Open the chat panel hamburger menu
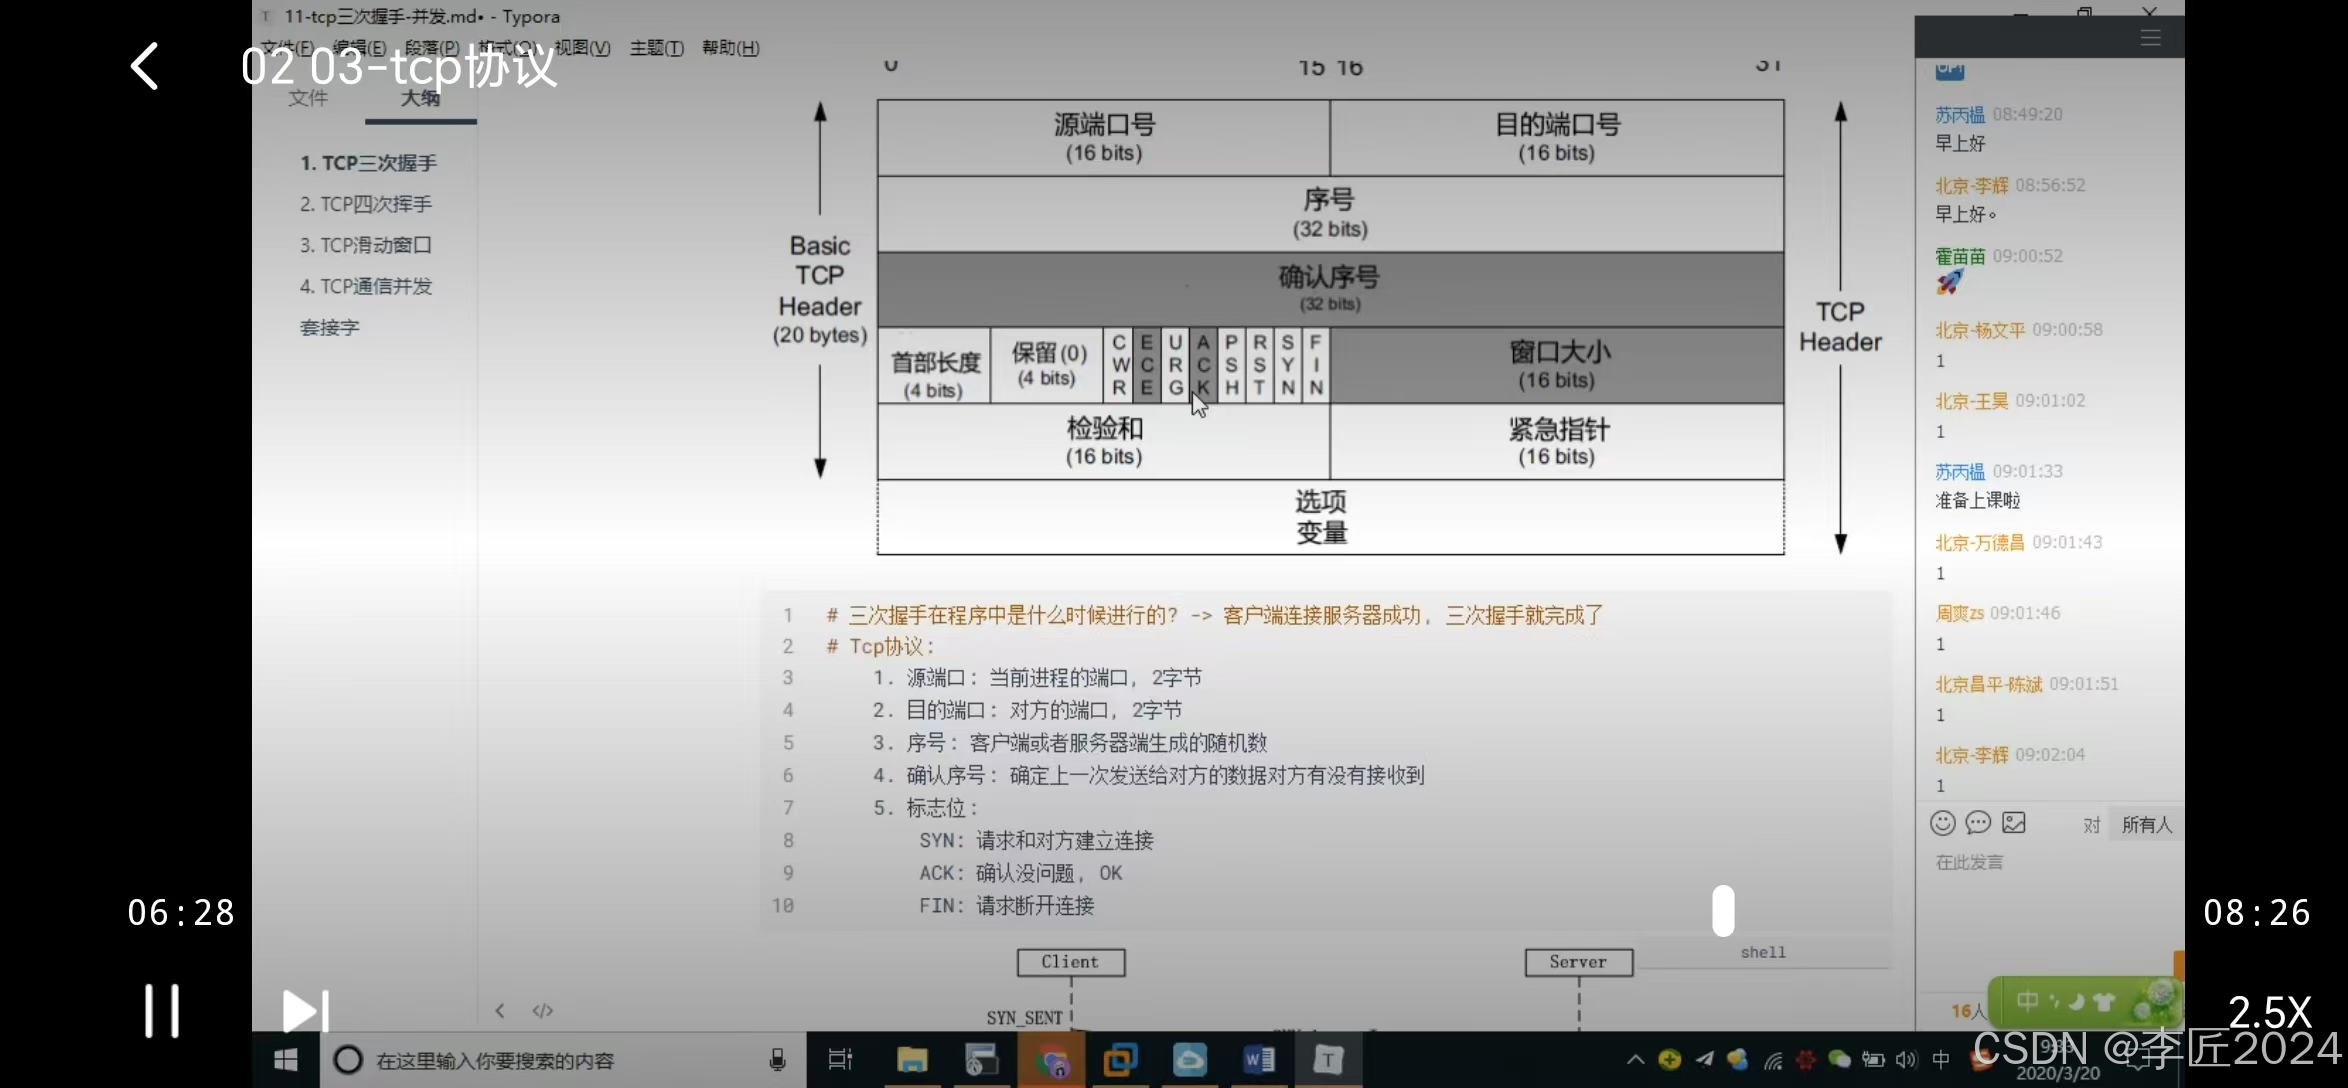The image size is (2348, 1088). (x=2150, y=38)
